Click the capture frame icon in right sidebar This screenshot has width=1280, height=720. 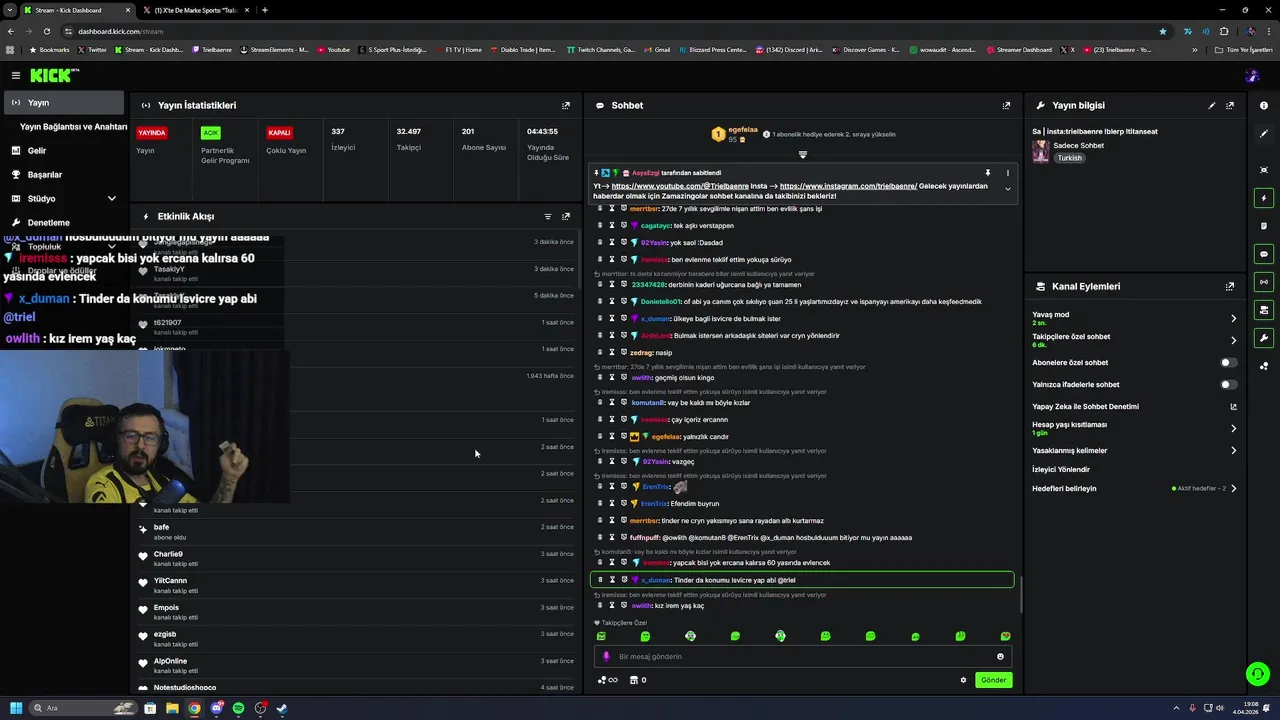[x=1264, y=170]
